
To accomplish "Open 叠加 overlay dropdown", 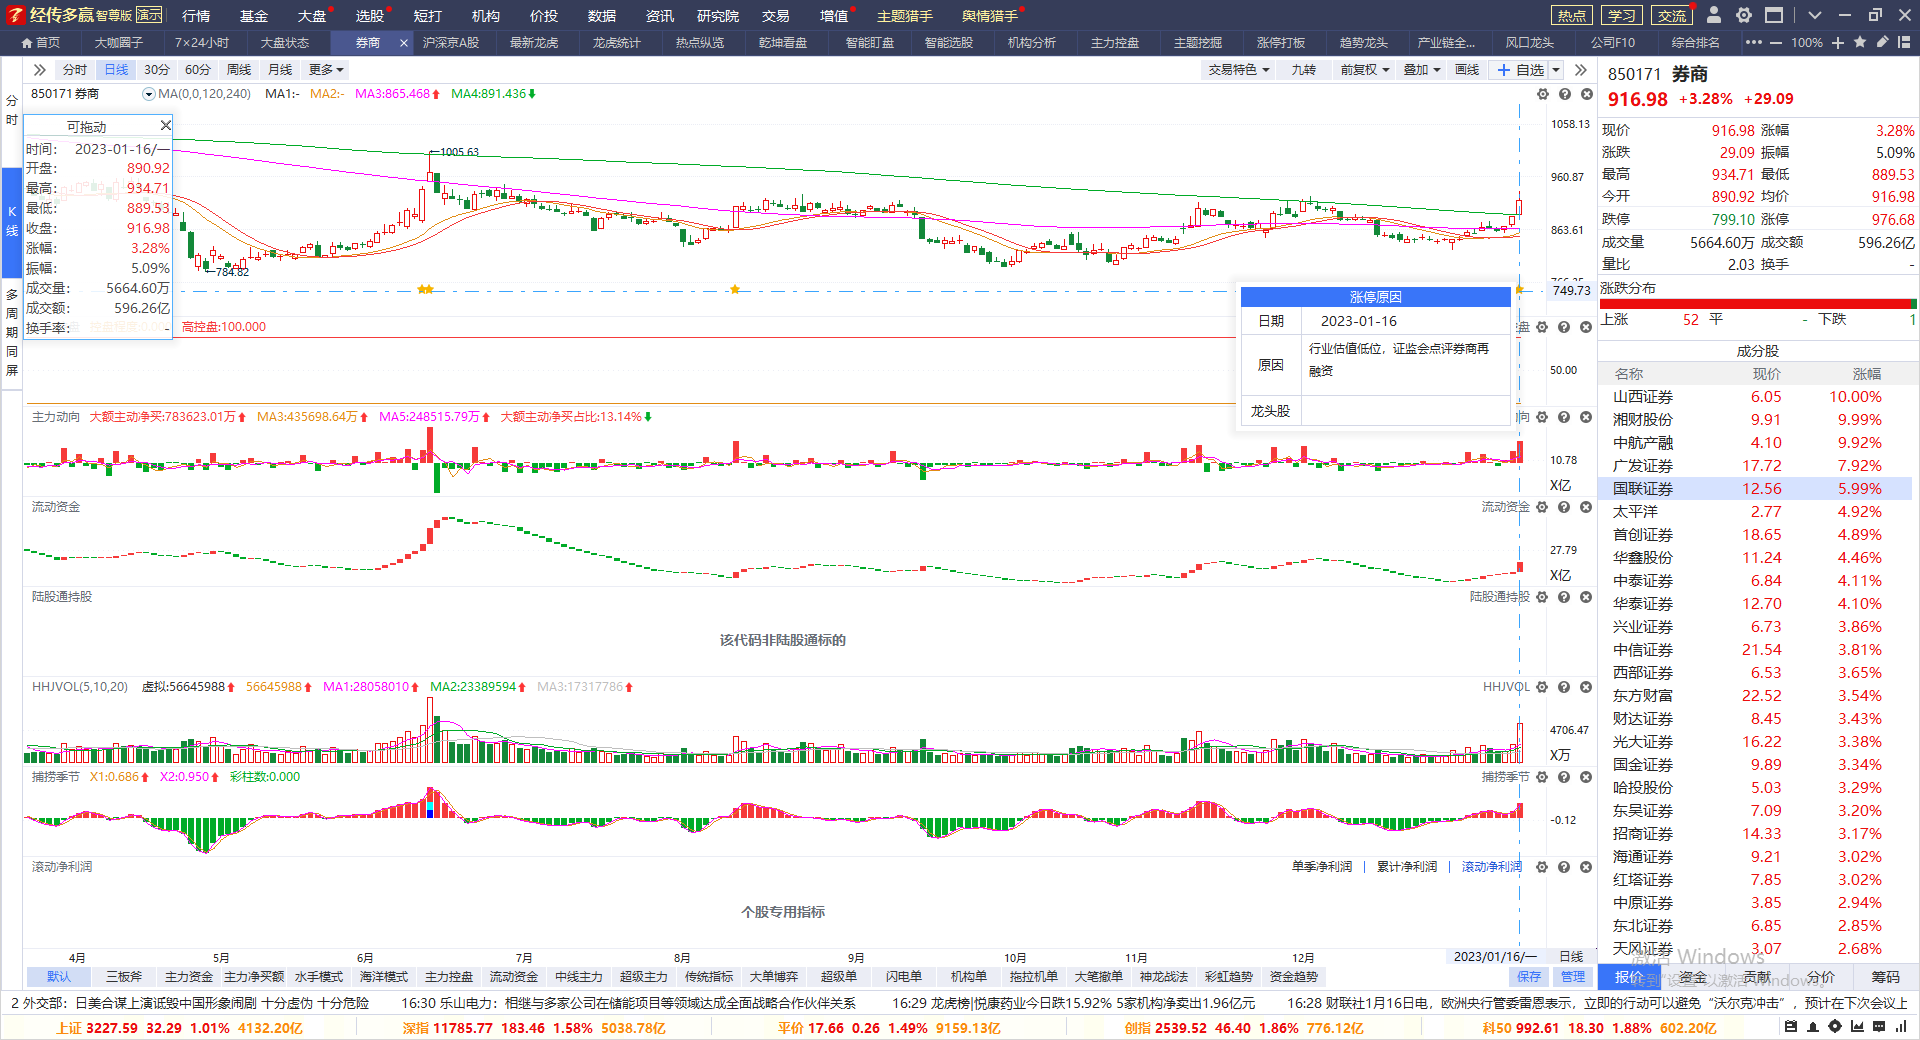I will click(x=1422, y=70).
